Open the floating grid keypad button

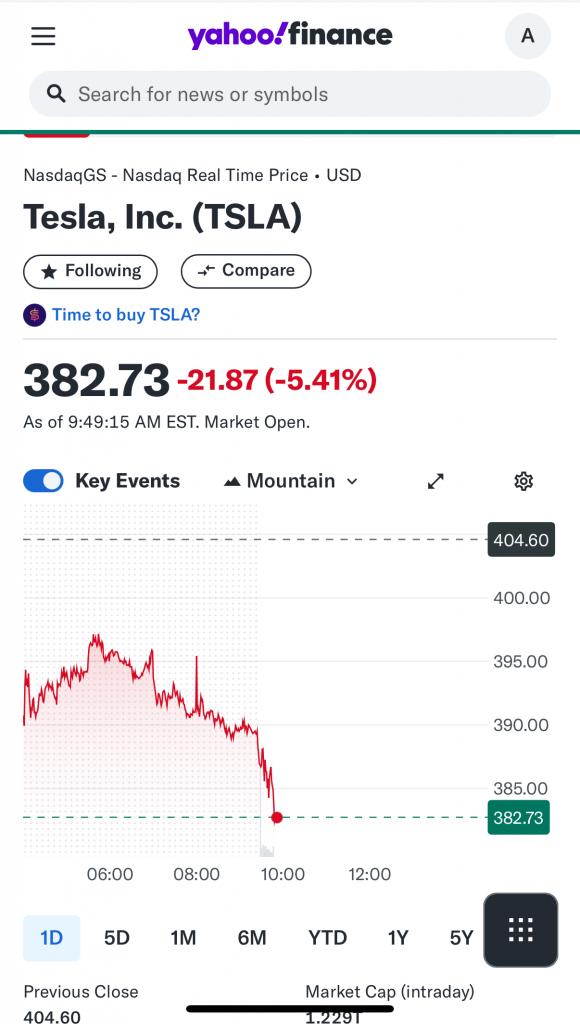(x=521, y=930)
